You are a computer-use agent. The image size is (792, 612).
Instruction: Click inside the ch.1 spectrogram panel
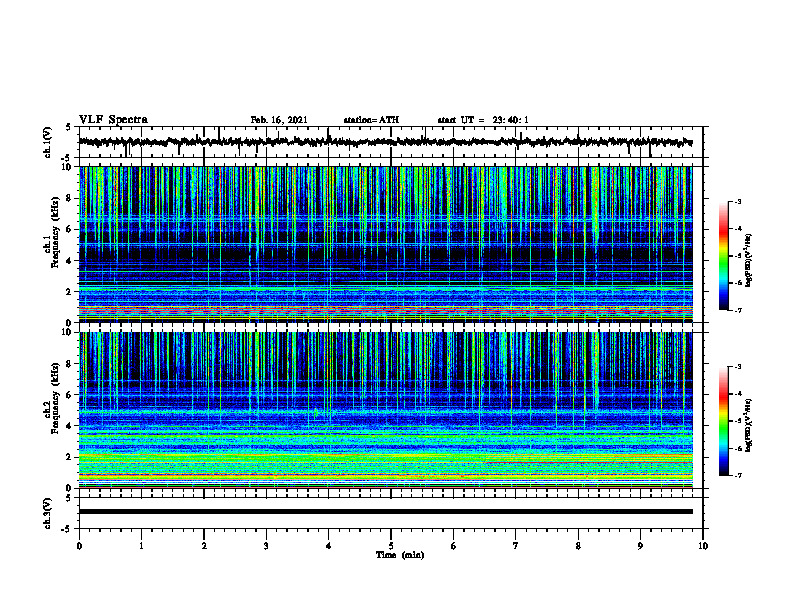(385, 244)
